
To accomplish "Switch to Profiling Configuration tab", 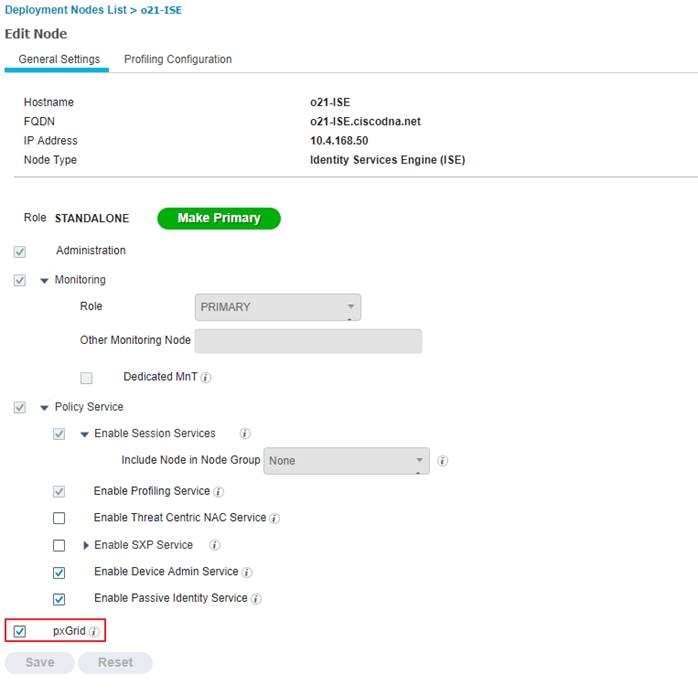I will point(178,59).
